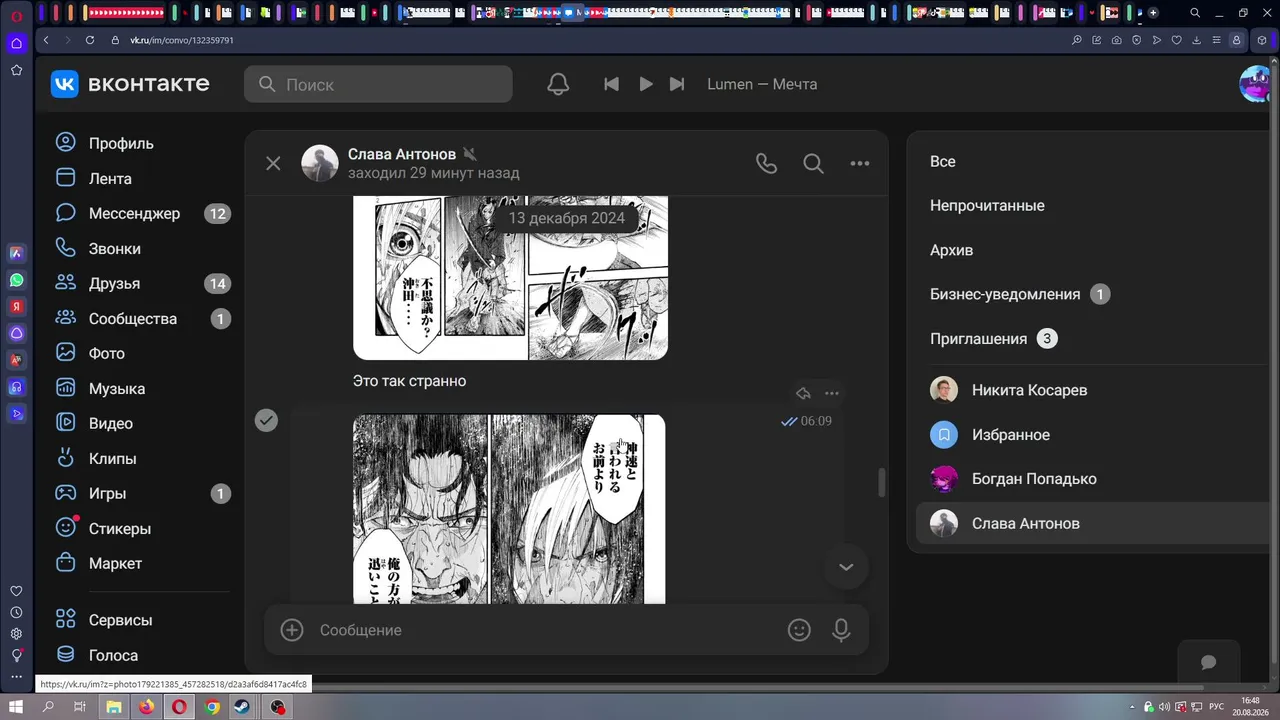1280x720 pixels.
Task: Select the message with the checkmark circle
Action: click(266, 421)
